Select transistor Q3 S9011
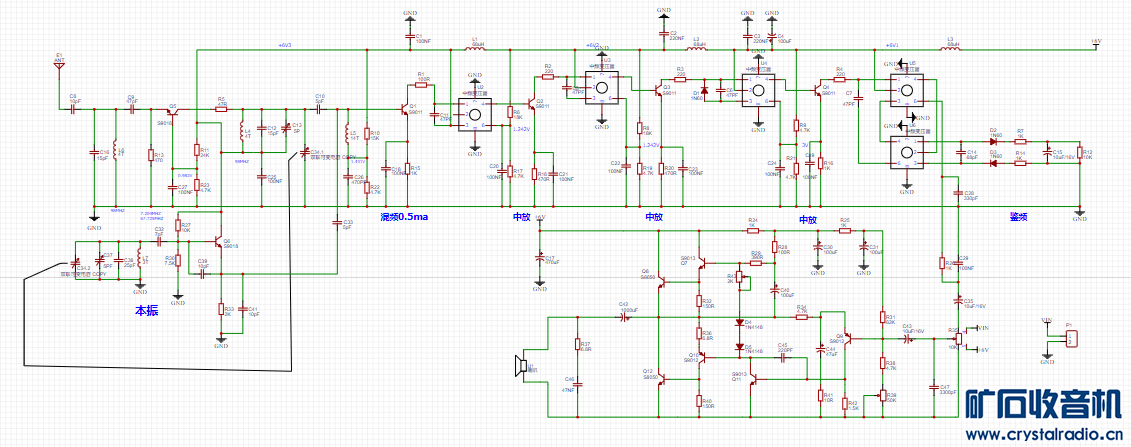The height and width of the screenshot is (447, 1131). tap(659, 91)
